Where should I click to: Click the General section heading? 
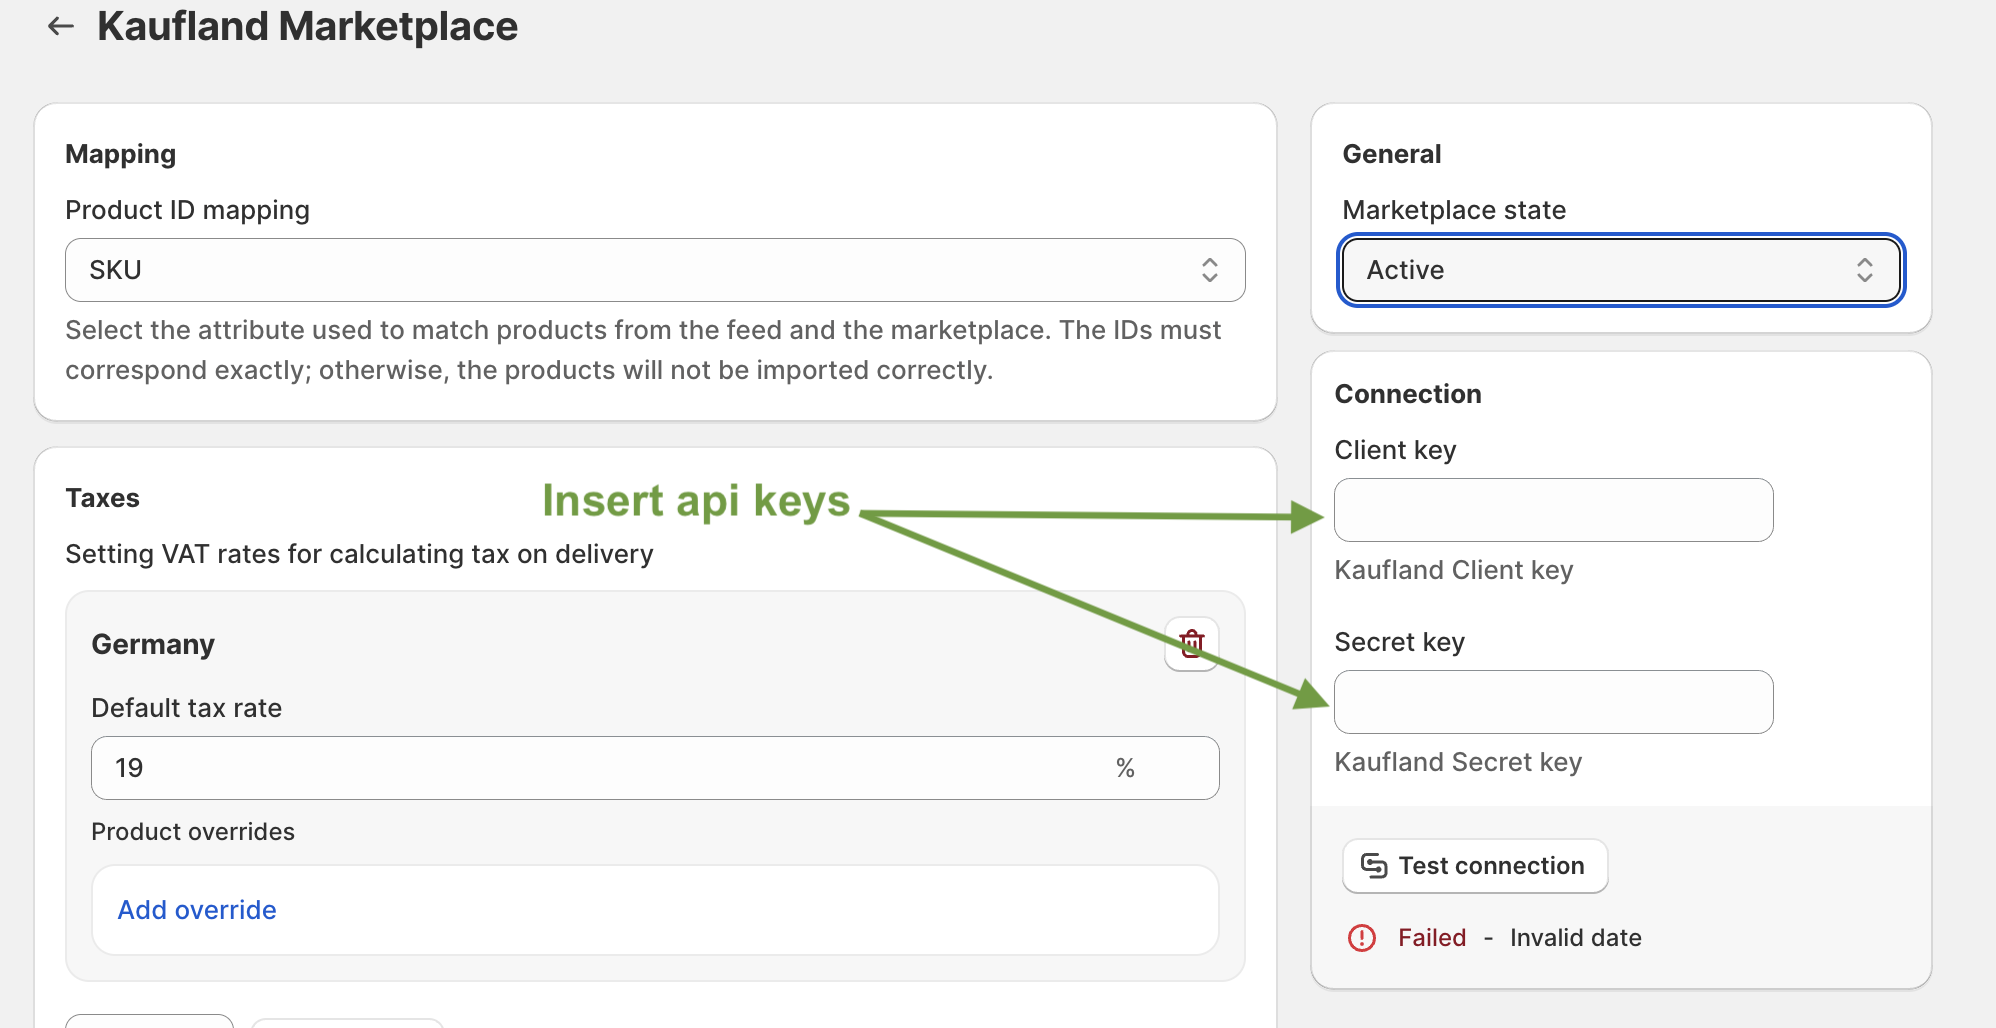click(x=1392, y=154)
